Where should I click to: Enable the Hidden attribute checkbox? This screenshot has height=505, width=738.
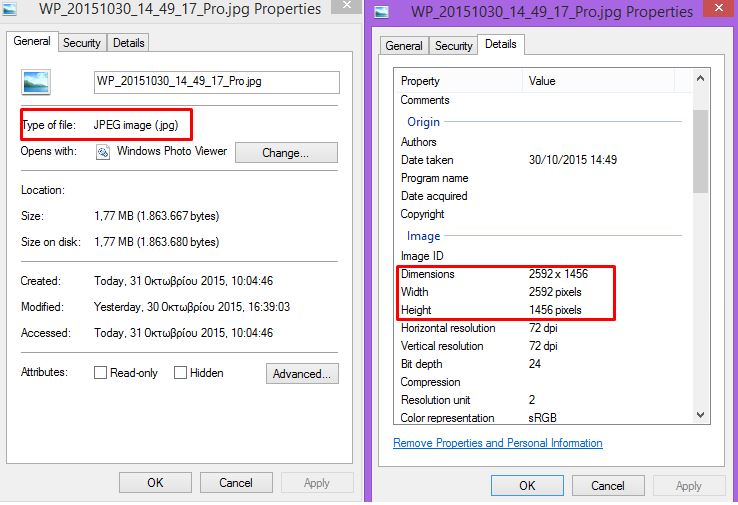181,373
